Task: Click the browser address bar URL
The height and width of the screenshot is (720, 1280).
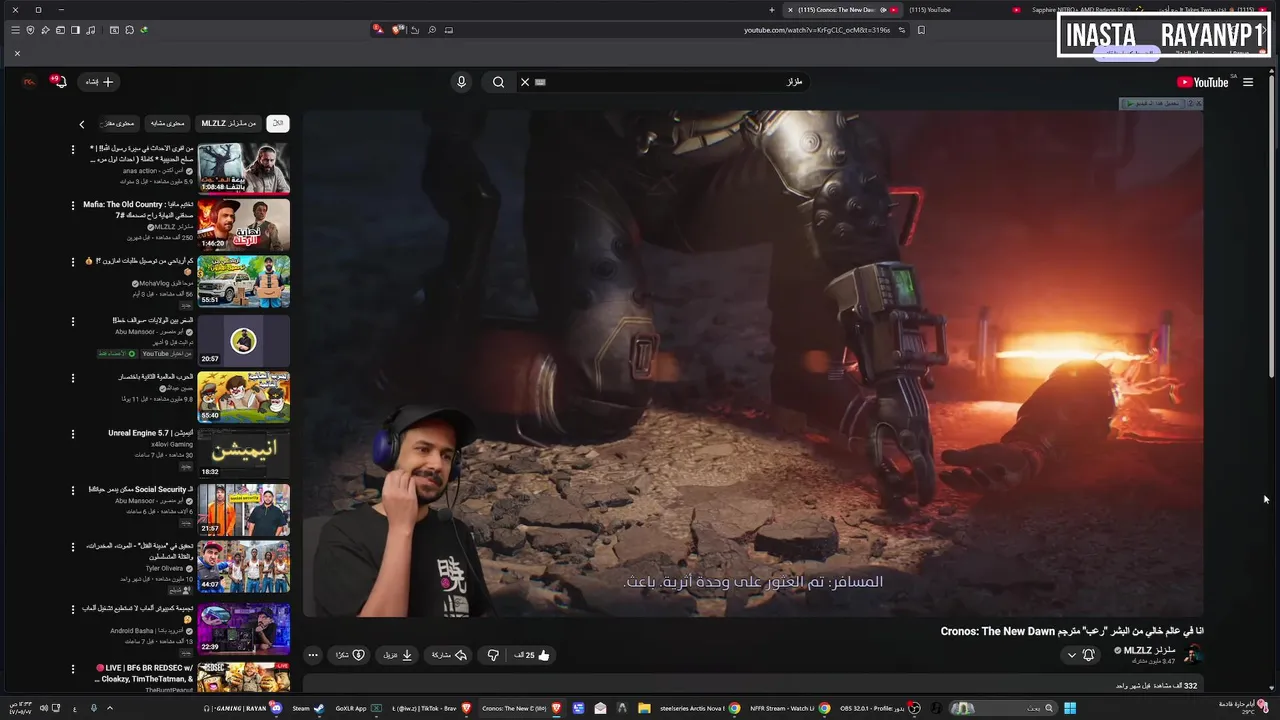Action: pos(816,30)
